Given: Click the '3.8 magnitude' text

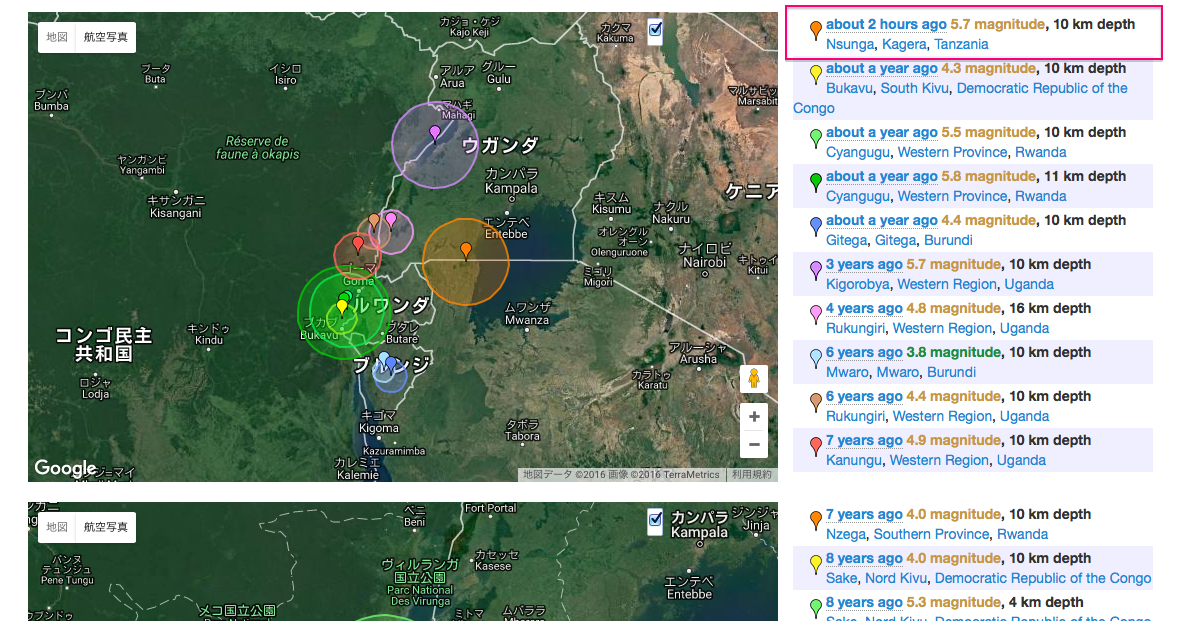Looking at the screenshot, I should [953, 352].
